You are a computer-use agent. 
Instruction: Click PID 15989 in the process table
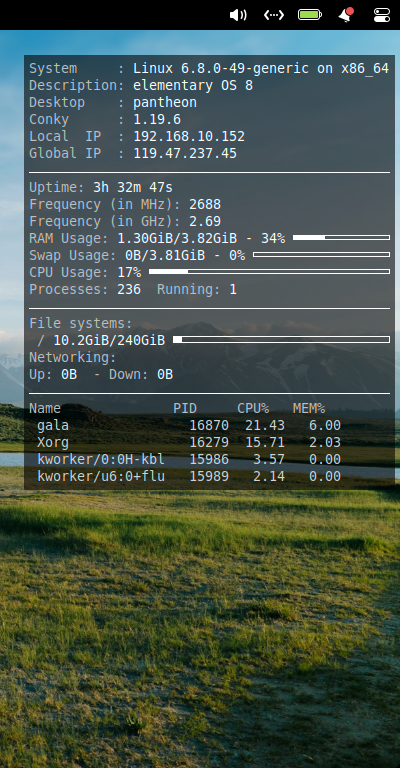coord(209,476)
